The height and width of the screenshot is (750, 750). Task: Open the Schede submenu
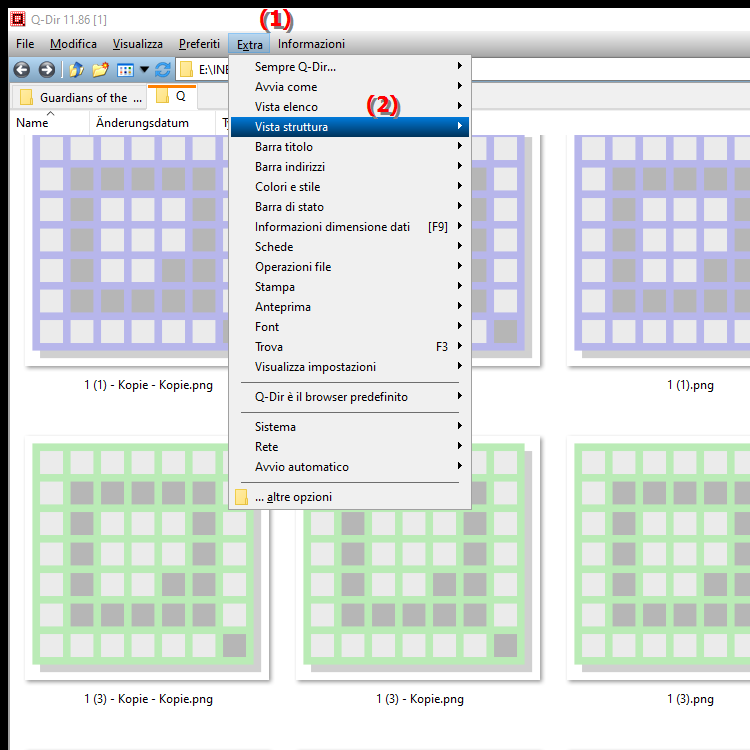350,247
